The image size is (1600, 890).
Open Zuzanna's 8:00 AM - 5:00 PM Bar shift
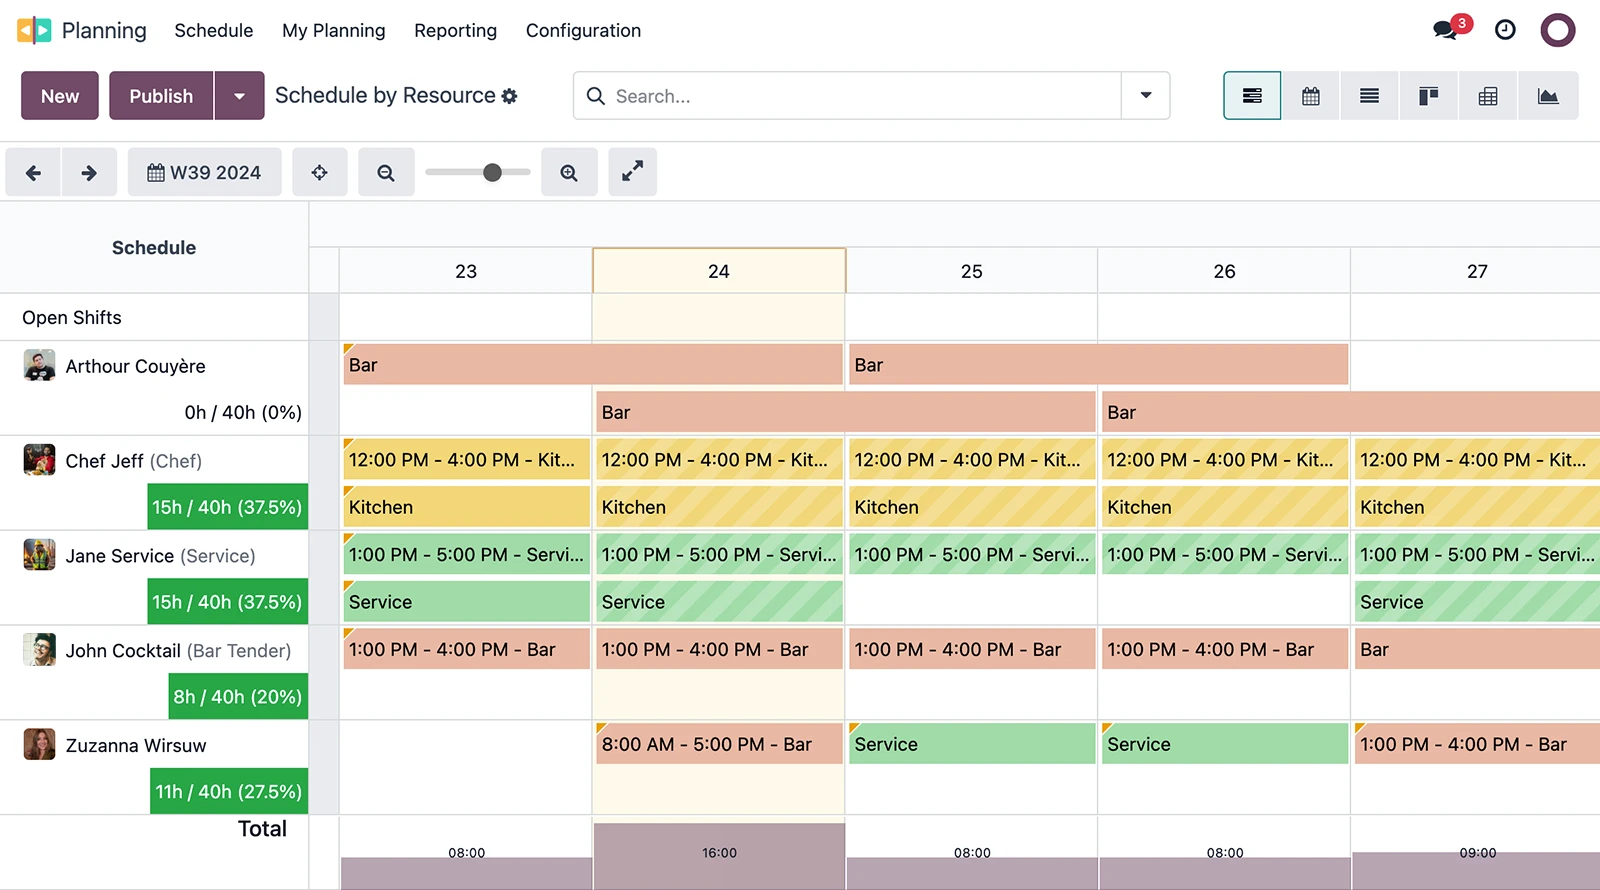coord(718,745)
